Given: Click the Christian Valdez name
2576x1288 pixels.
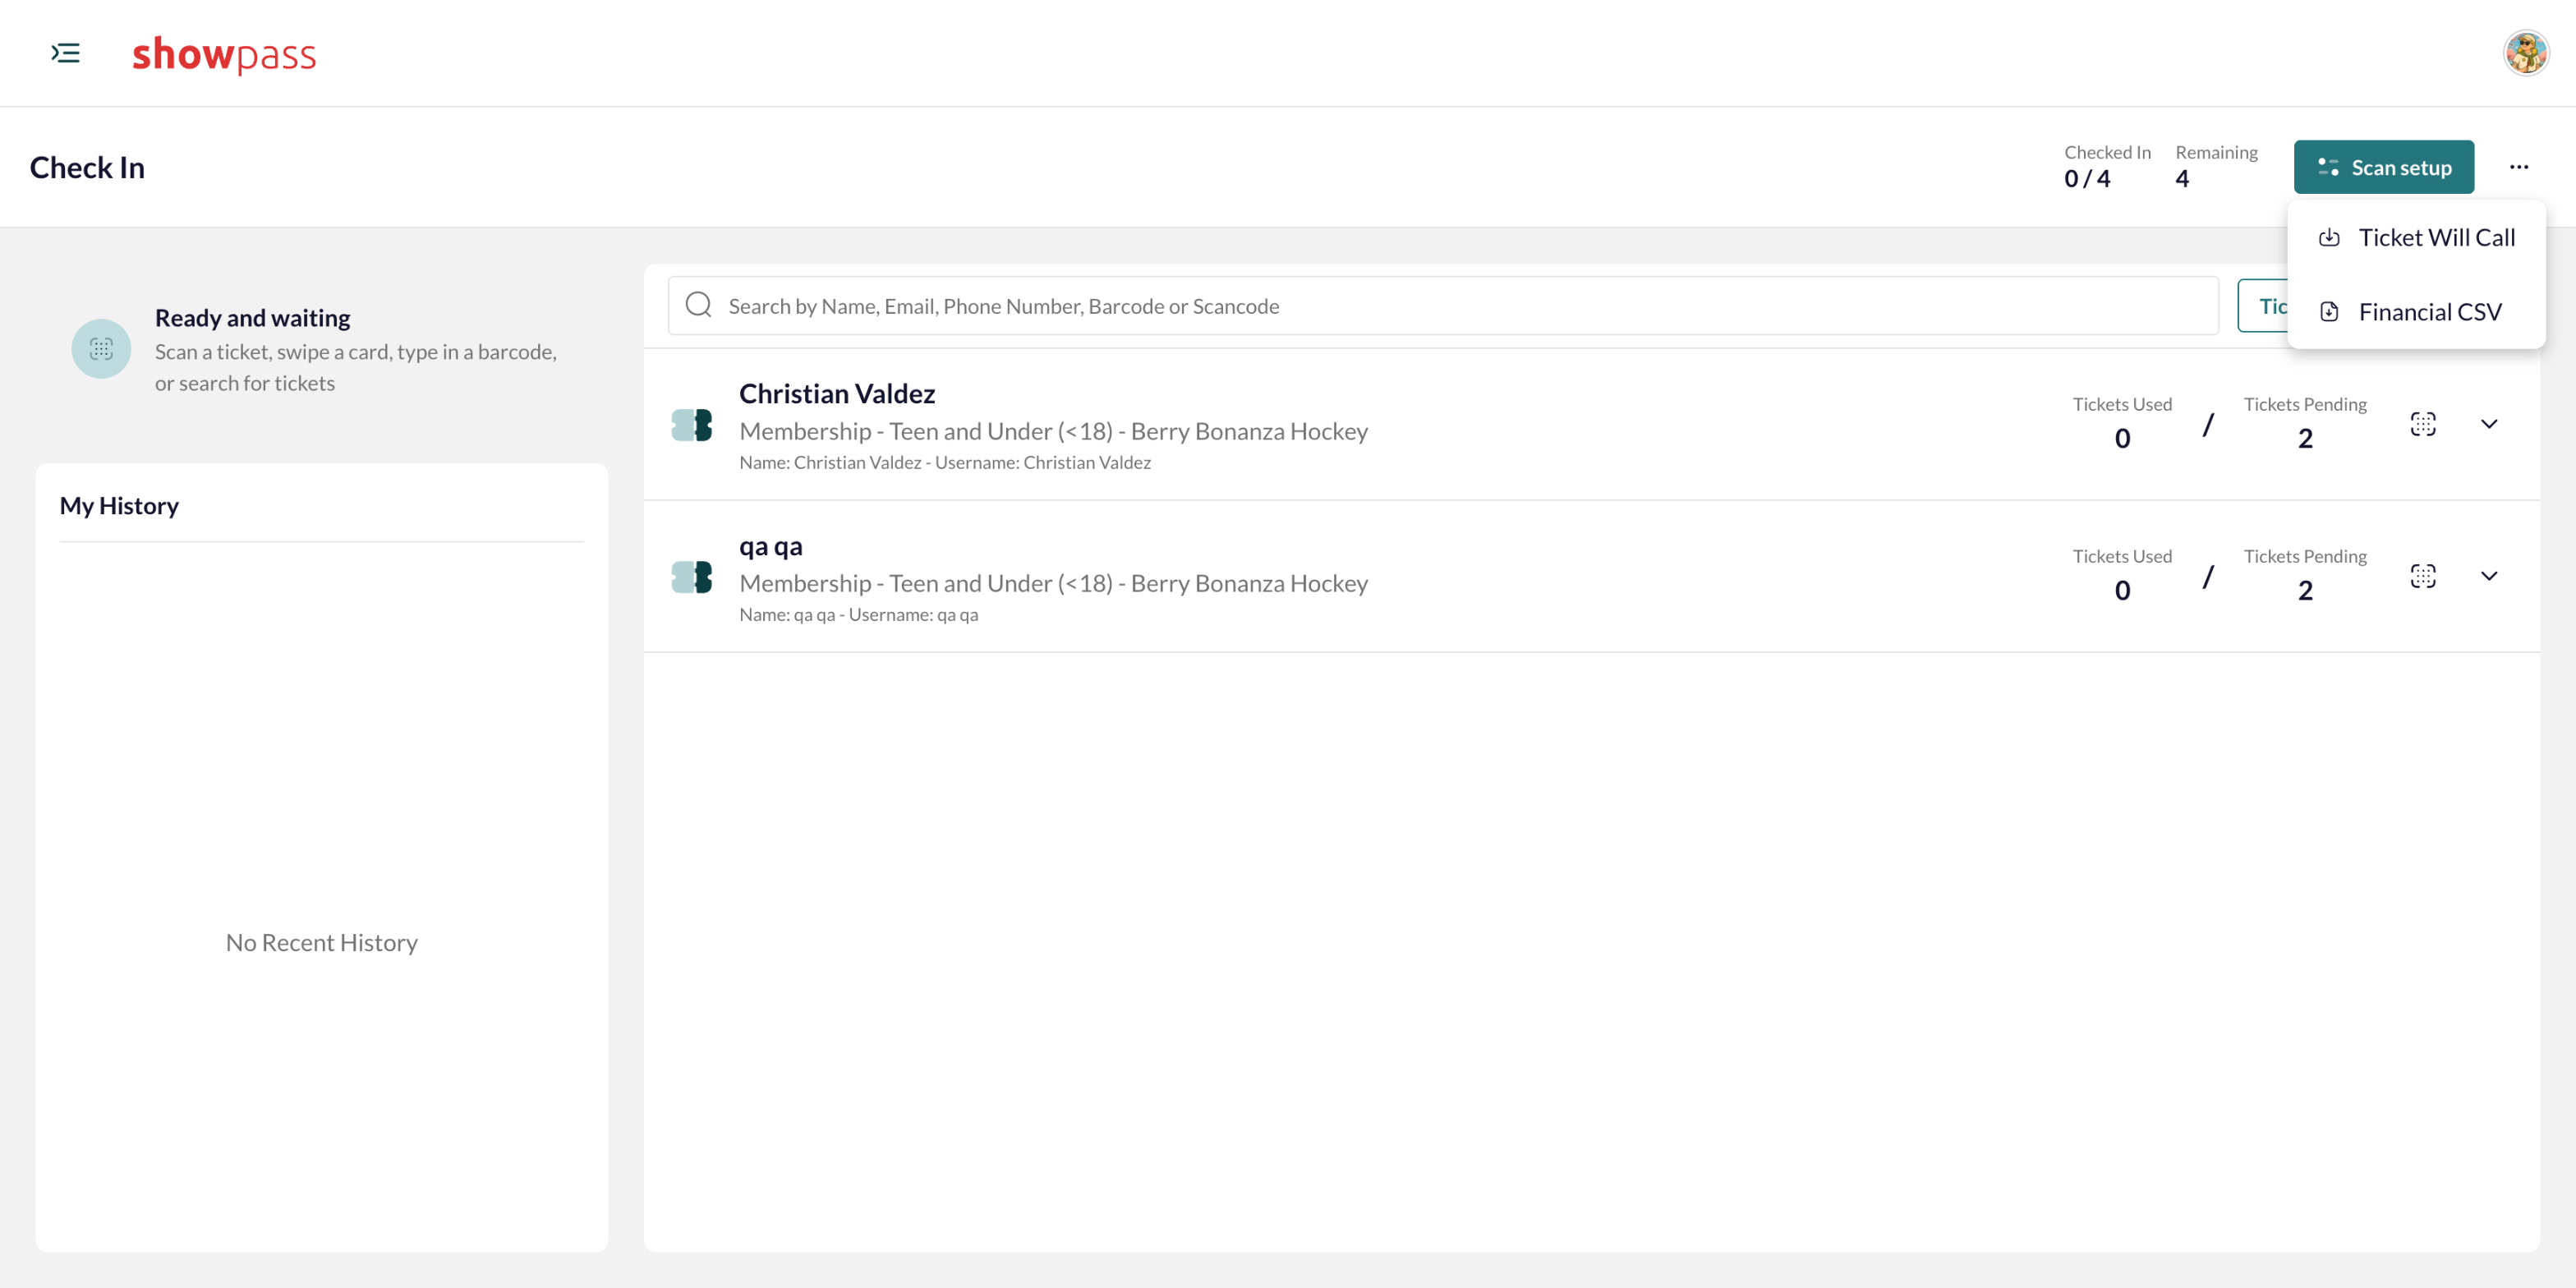Looking at the screenshot, I should click(837, 394).
